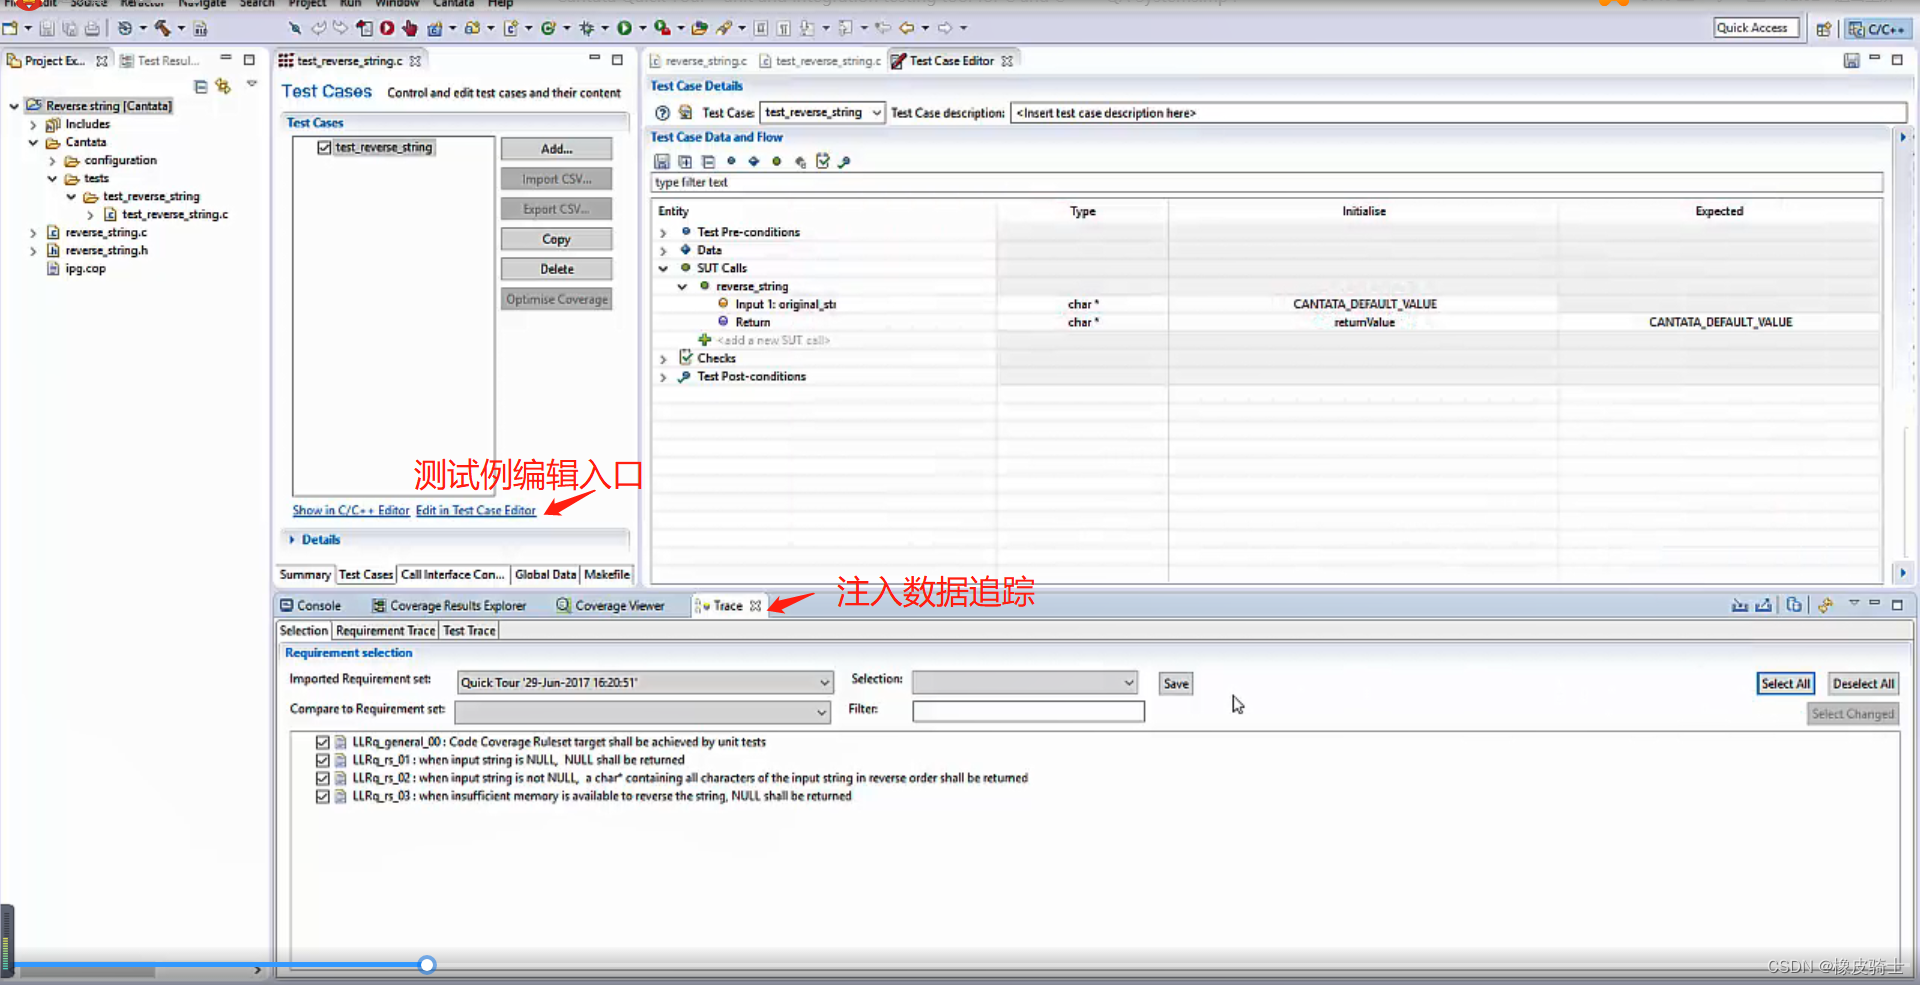
Task: Click save icon in Test Case Data toolbar
Action: 661,161
